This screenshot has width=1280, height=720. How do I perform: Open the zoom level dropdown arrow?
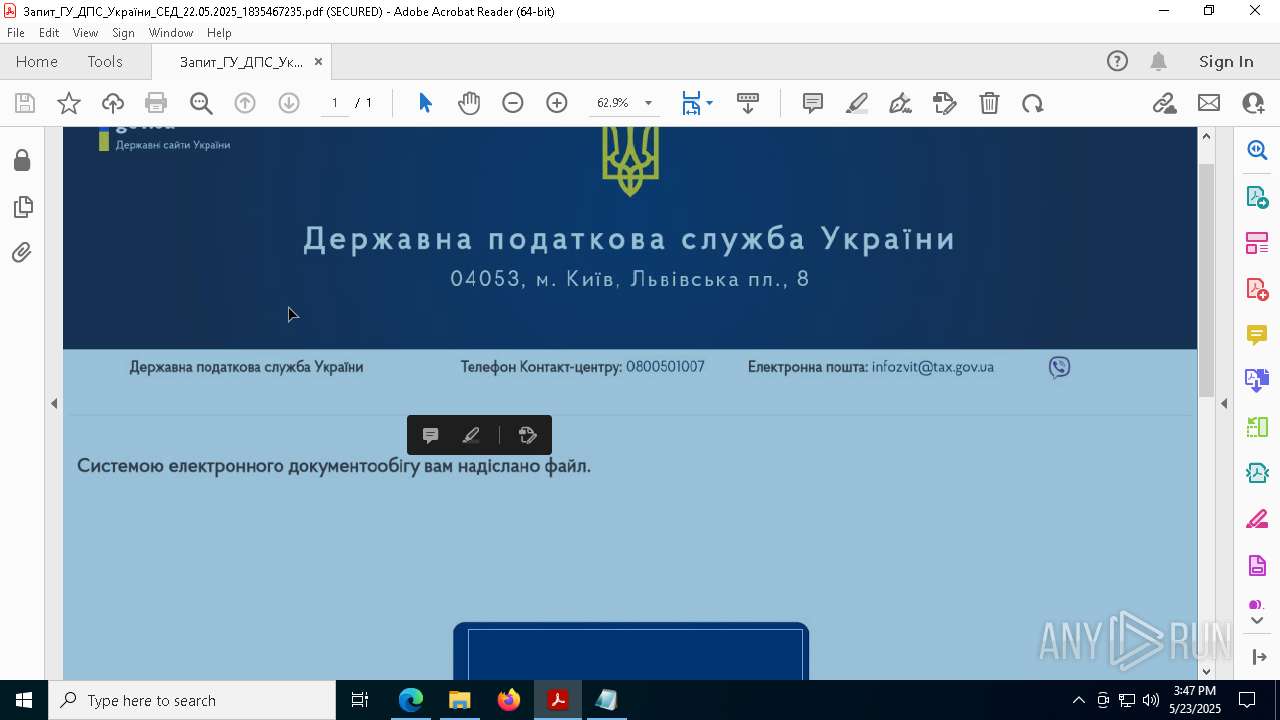click(648, 103)
